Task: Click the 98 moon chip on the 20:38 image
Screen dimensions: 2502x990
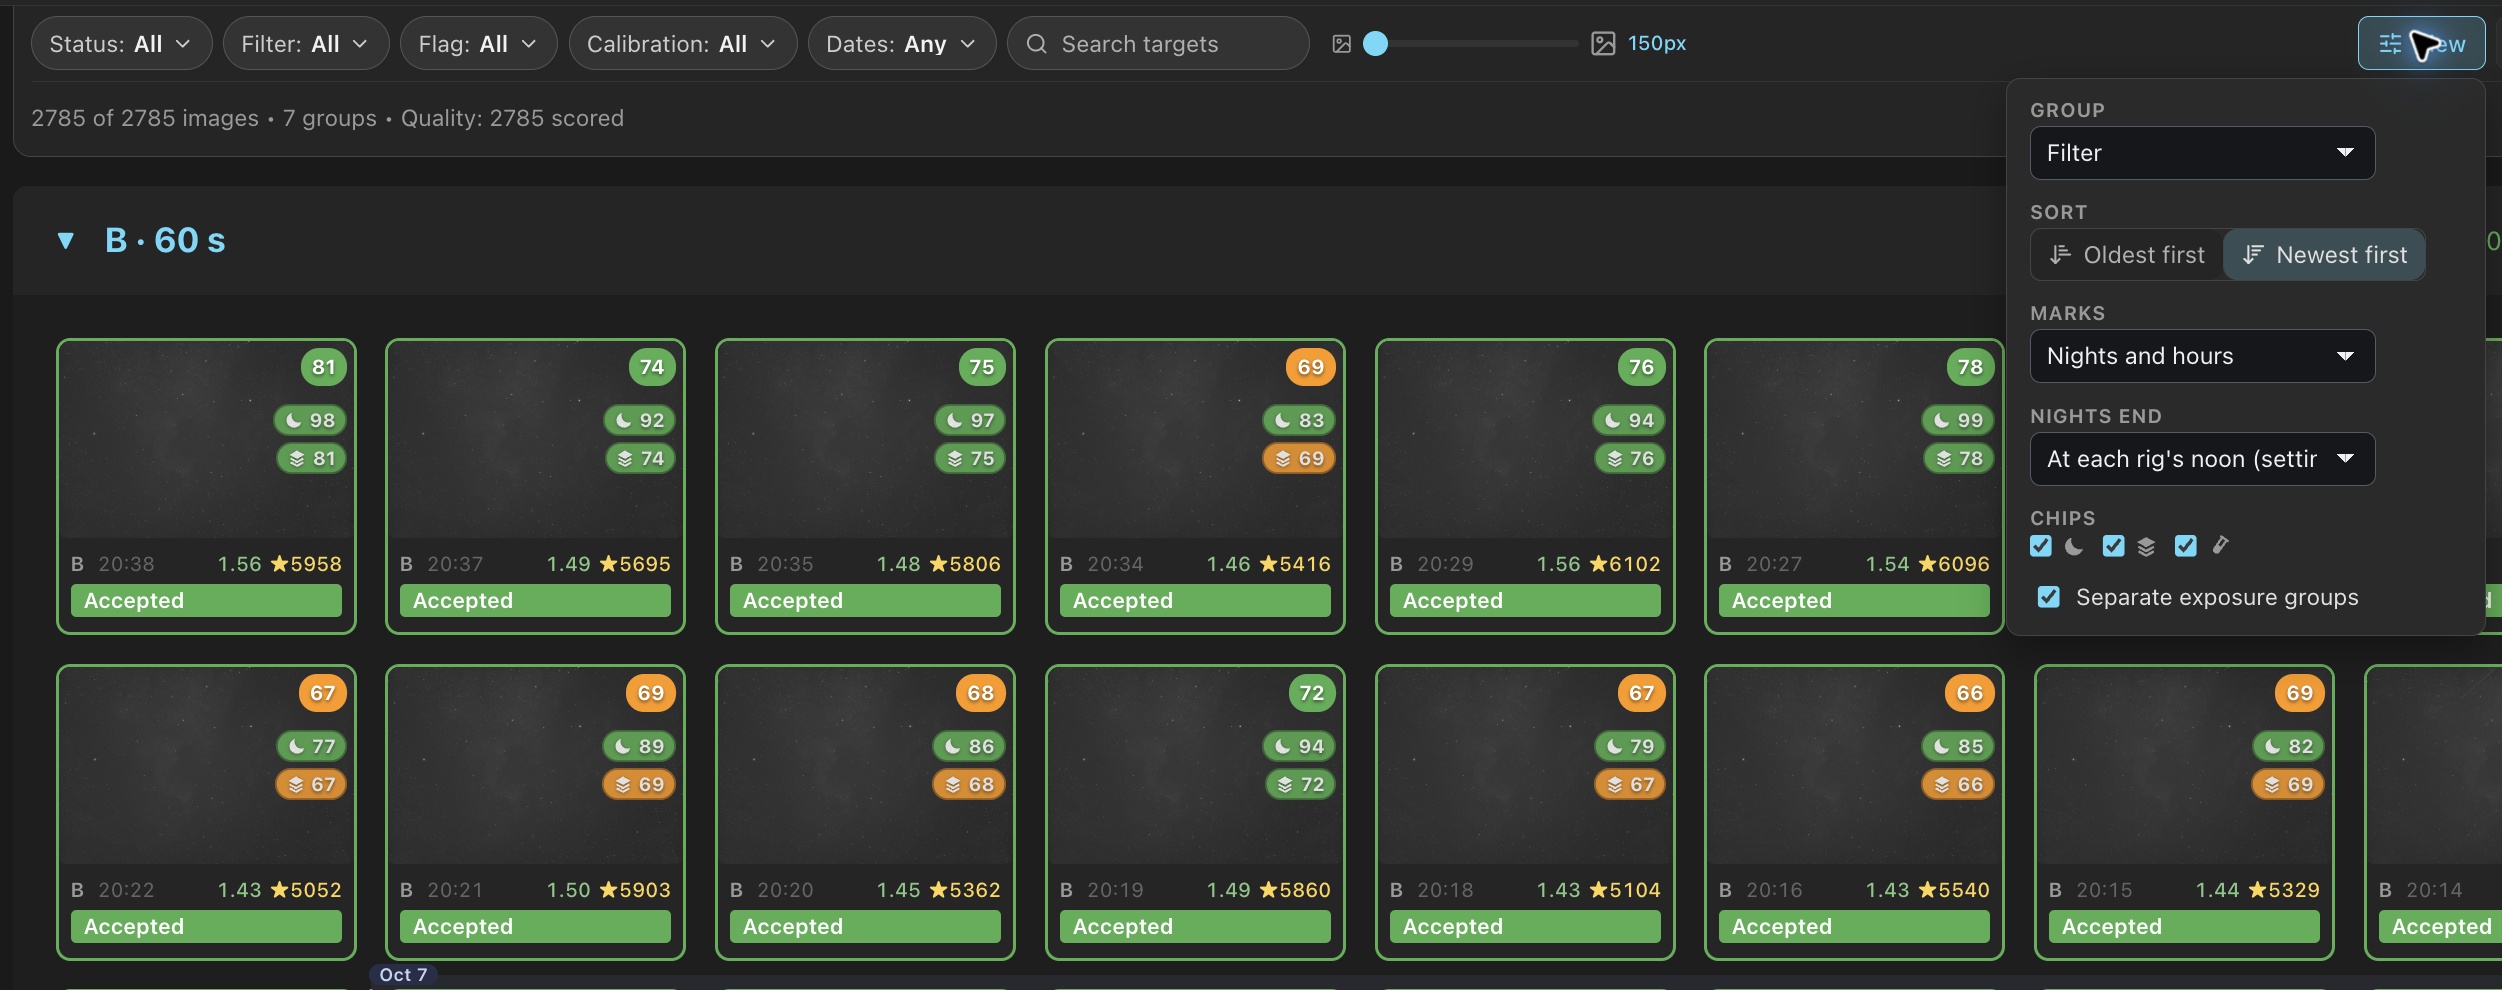Action: (x=311, y=420)
